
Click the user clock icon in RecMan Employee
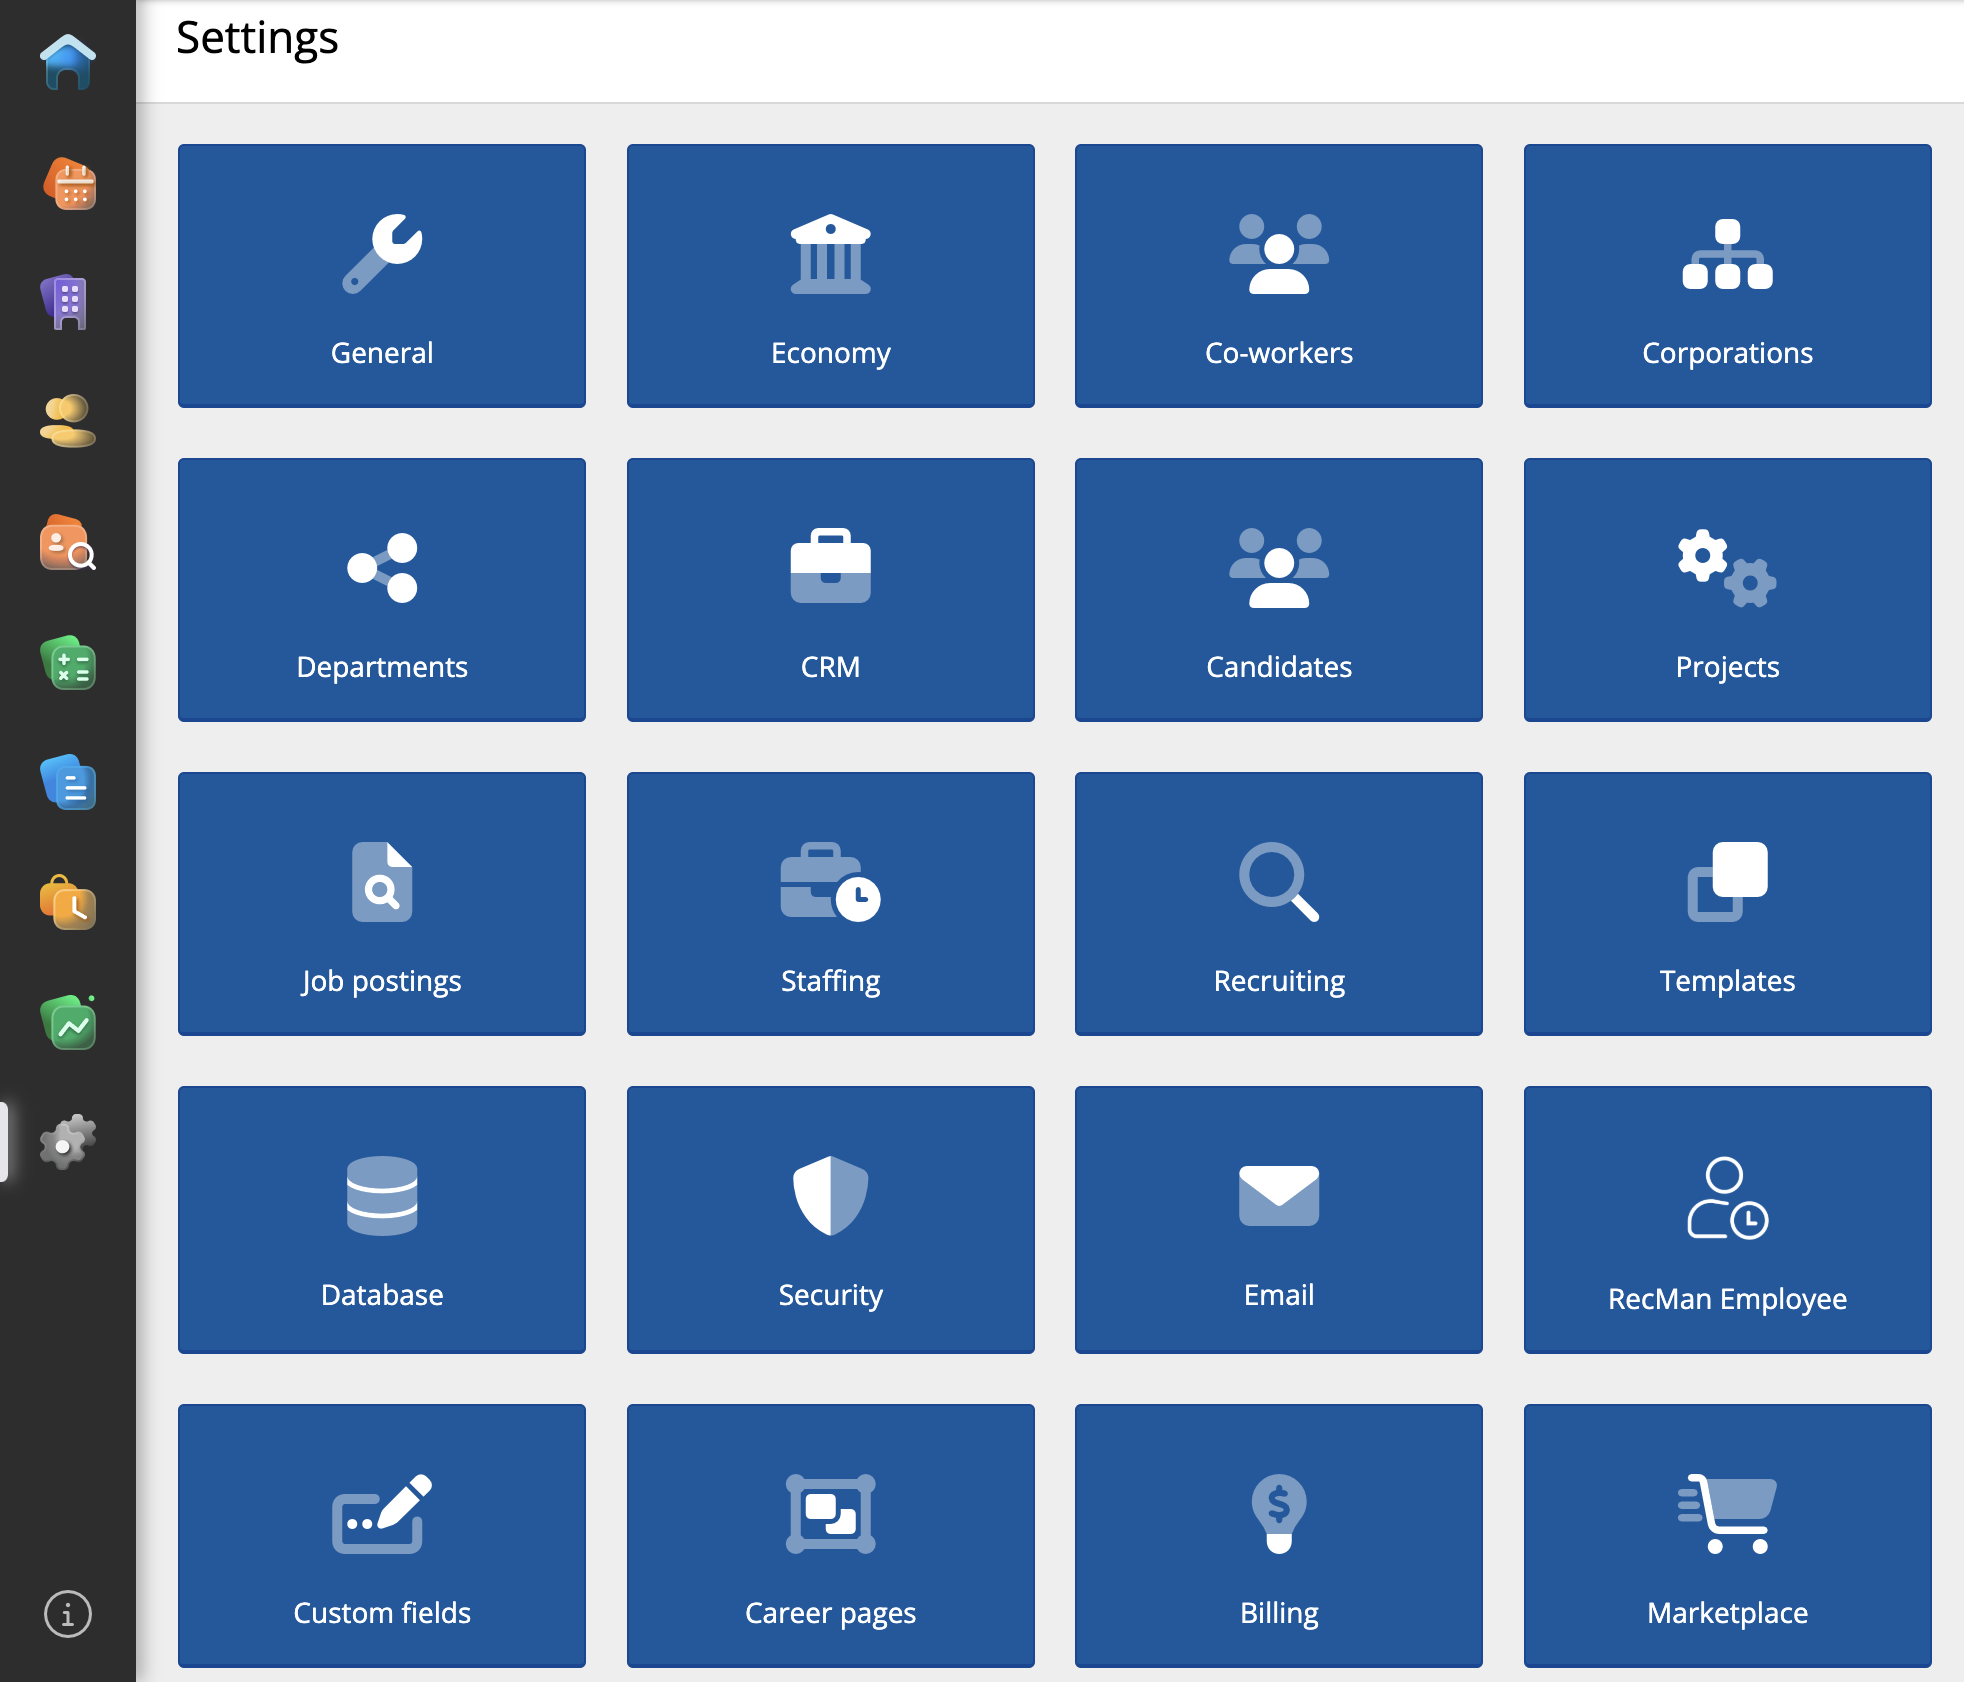click(x=1727, y=1198)
